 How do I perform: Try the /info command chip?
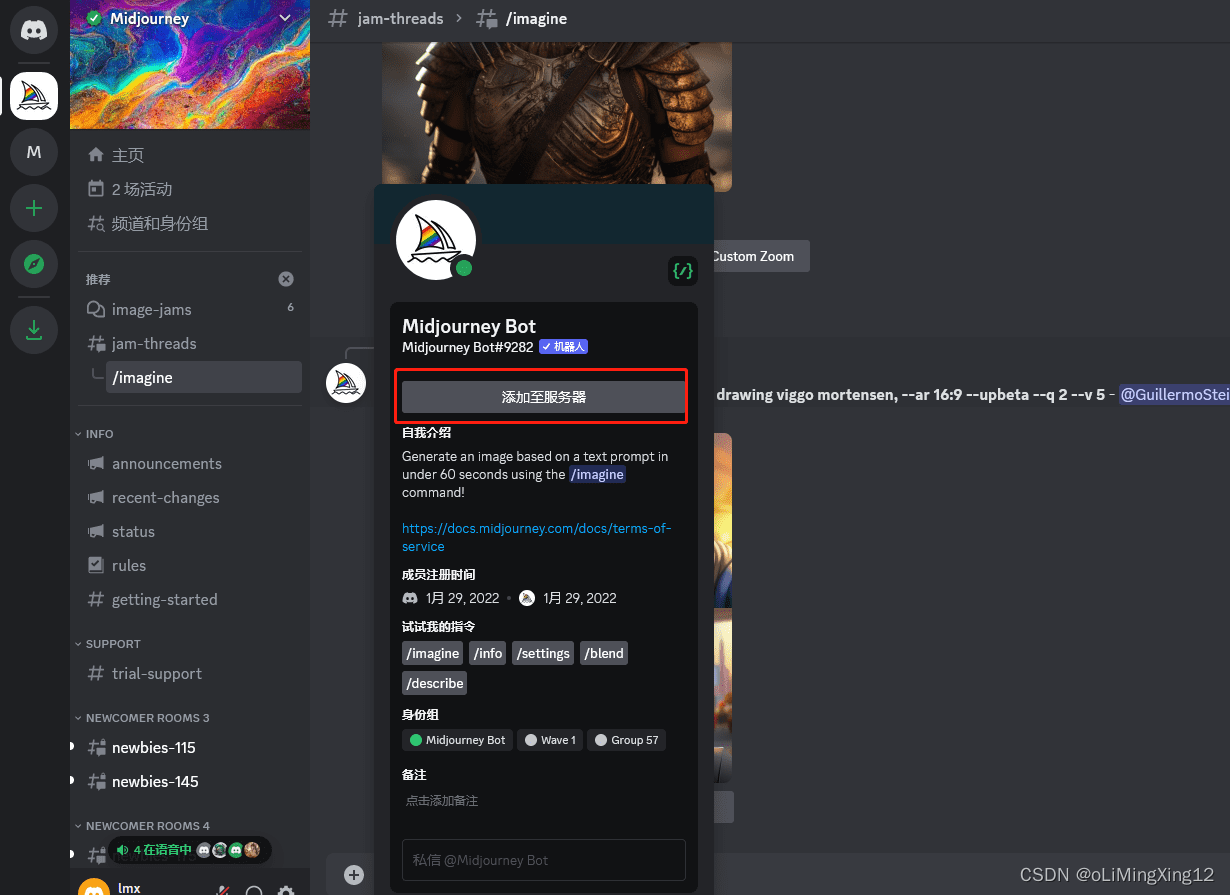click(488, 653)
